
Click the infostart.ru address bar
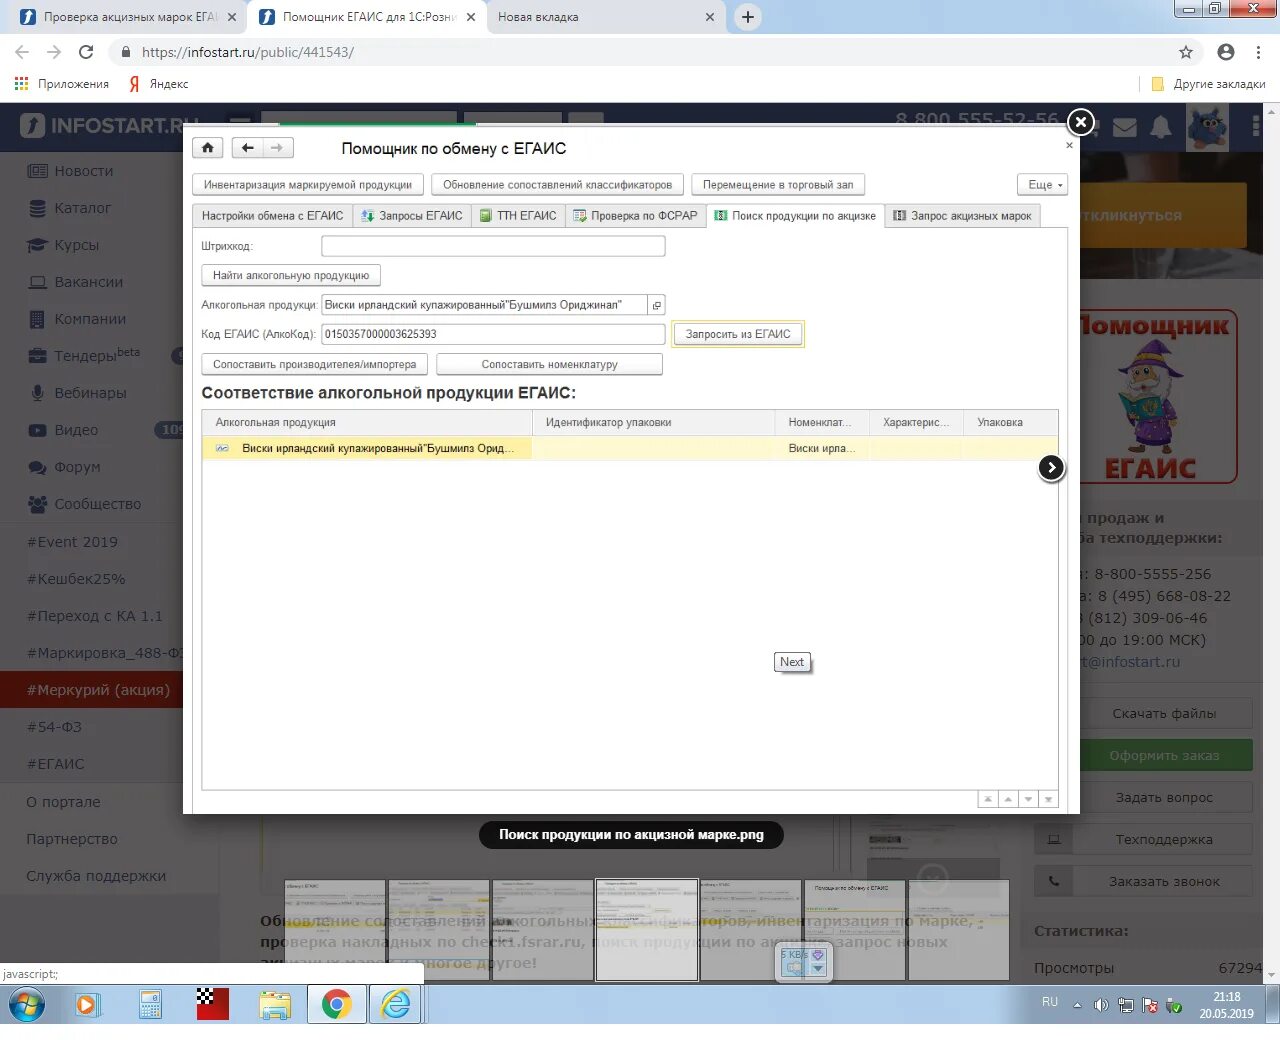click(640, 52)
